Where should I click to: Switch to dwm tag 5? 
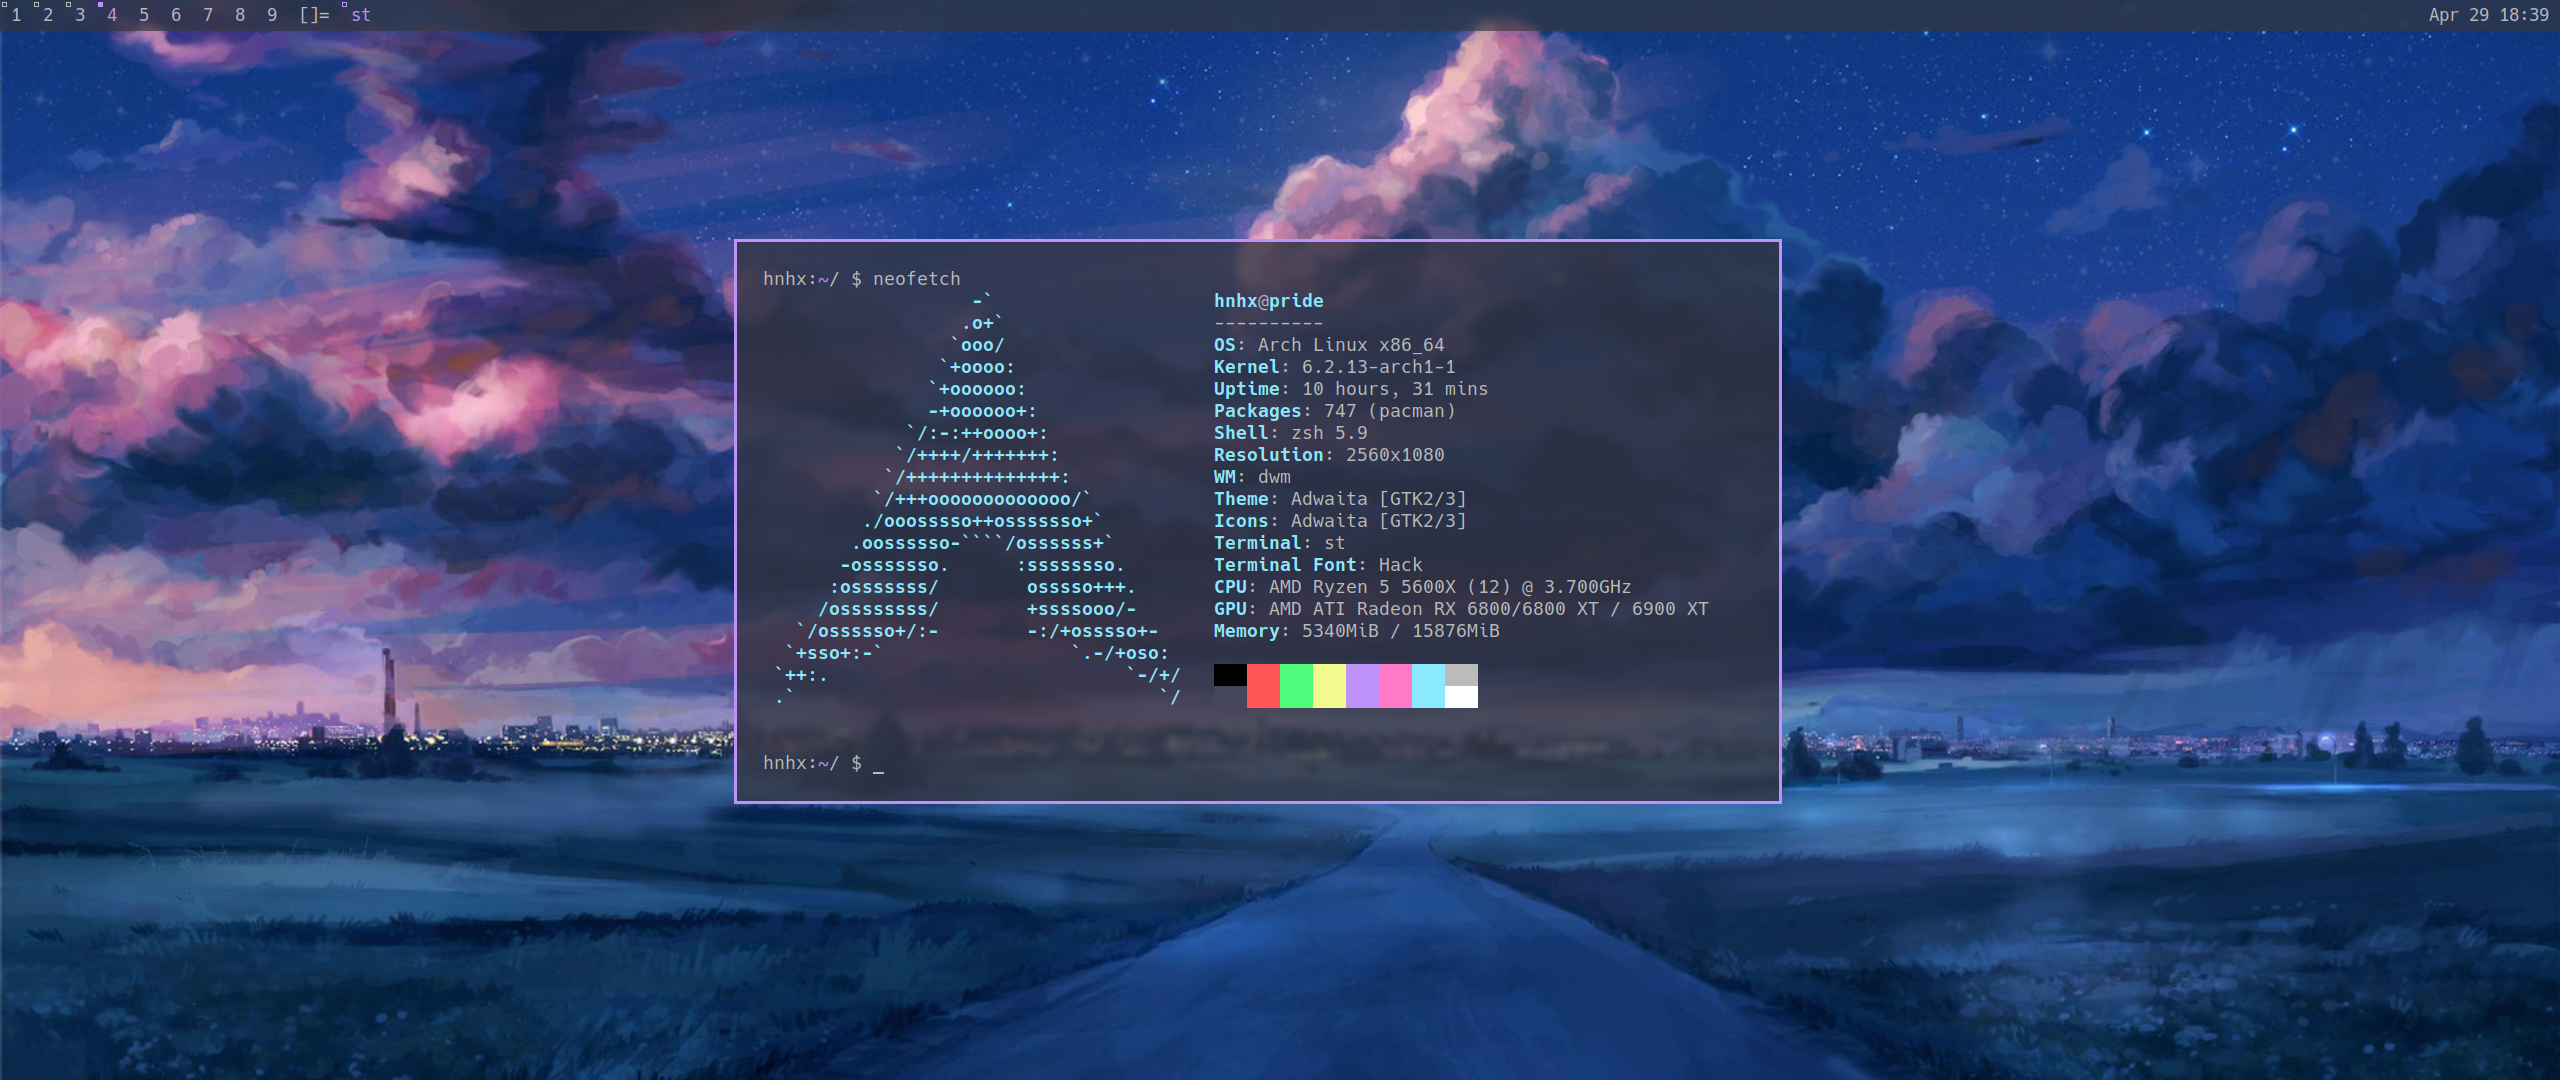144,15
